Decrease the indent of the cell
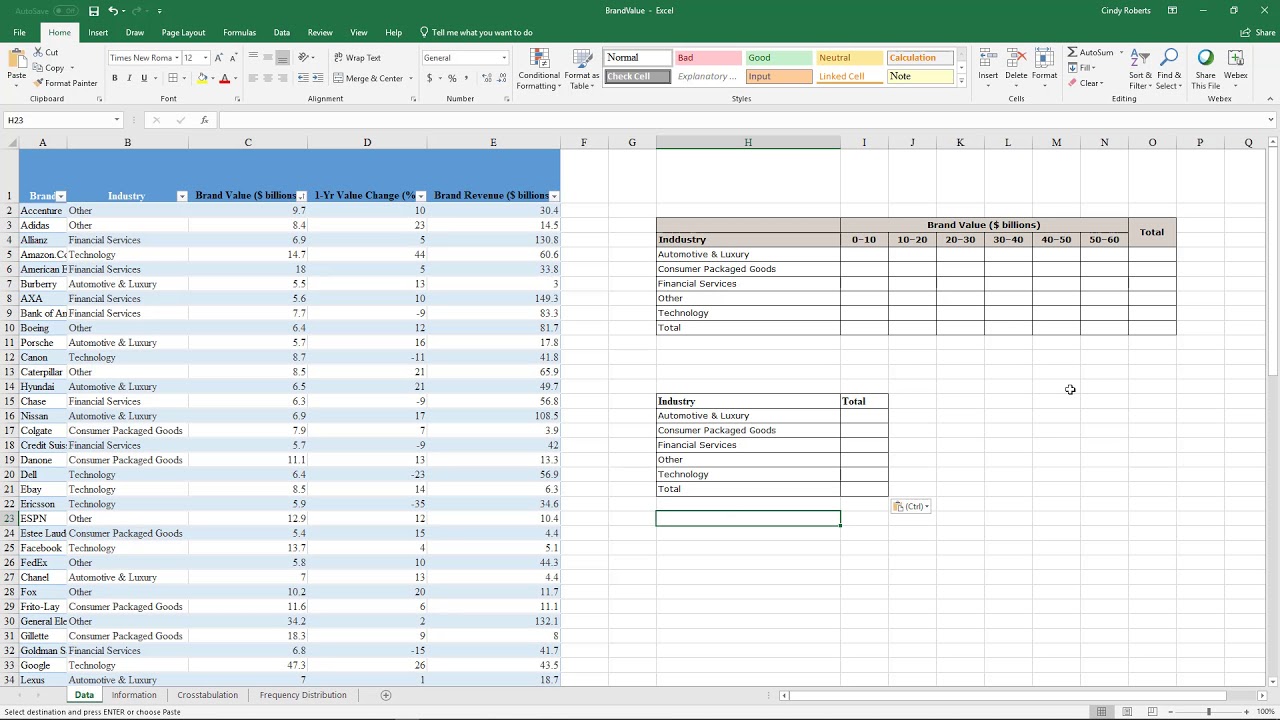The image size is (1280, 720). pos(303,78)
